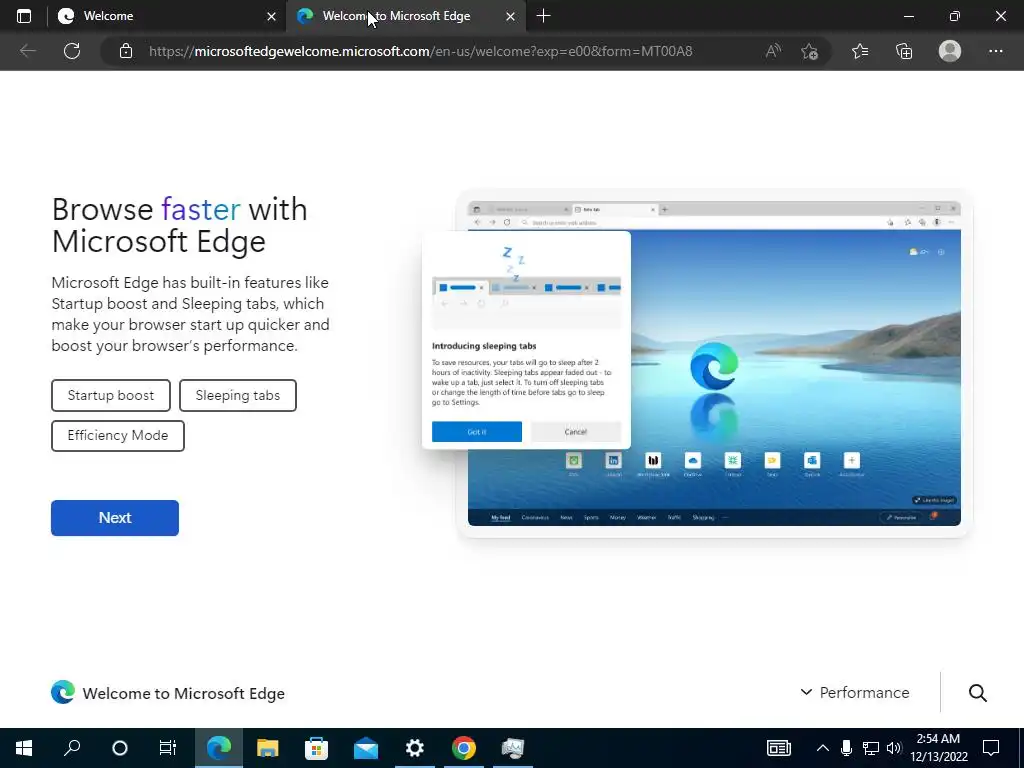Go back using the back arrow

point(27,51)
